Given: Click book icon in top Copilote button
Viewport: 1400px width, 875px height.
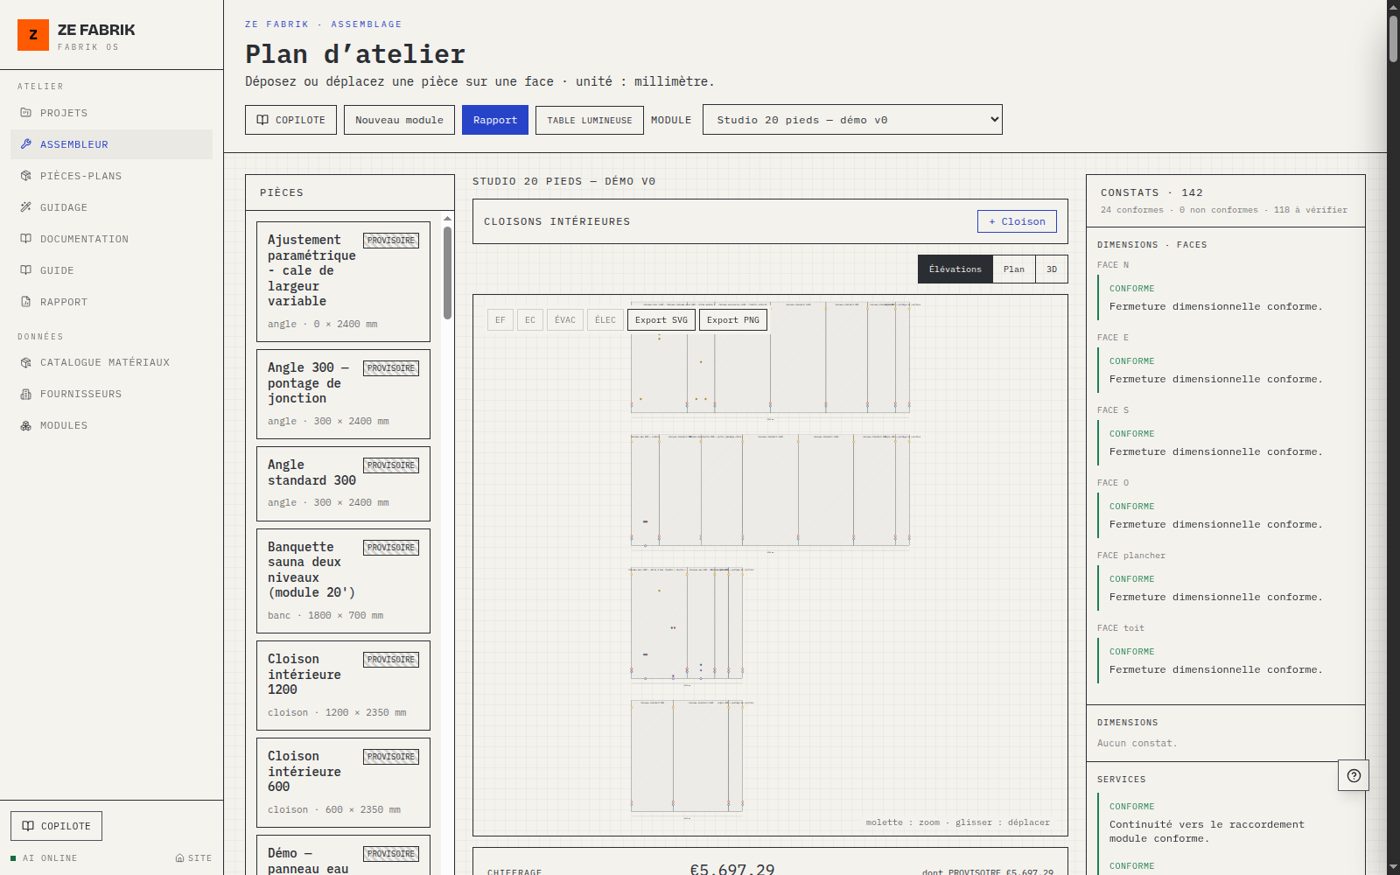Looking at the screenshot, I should coord(263,120).
